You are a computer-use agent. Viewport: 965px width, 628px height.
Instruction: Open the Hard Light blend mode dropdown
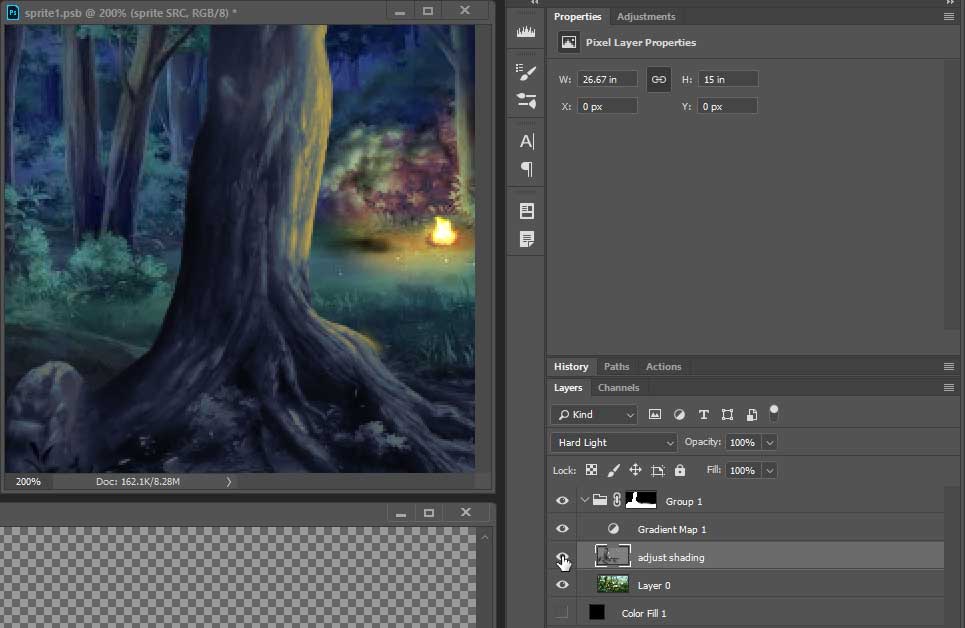(x=614, y=442)
